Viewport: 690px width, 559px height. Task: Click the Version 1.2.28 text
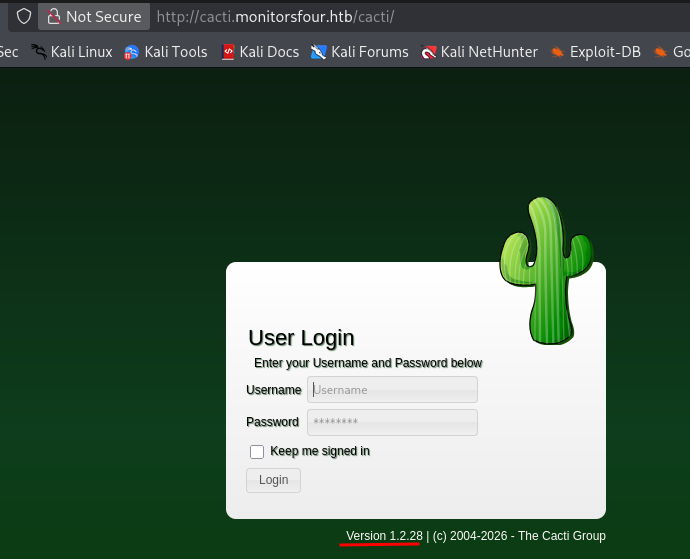pyautogui.click(x=384, y=536)
